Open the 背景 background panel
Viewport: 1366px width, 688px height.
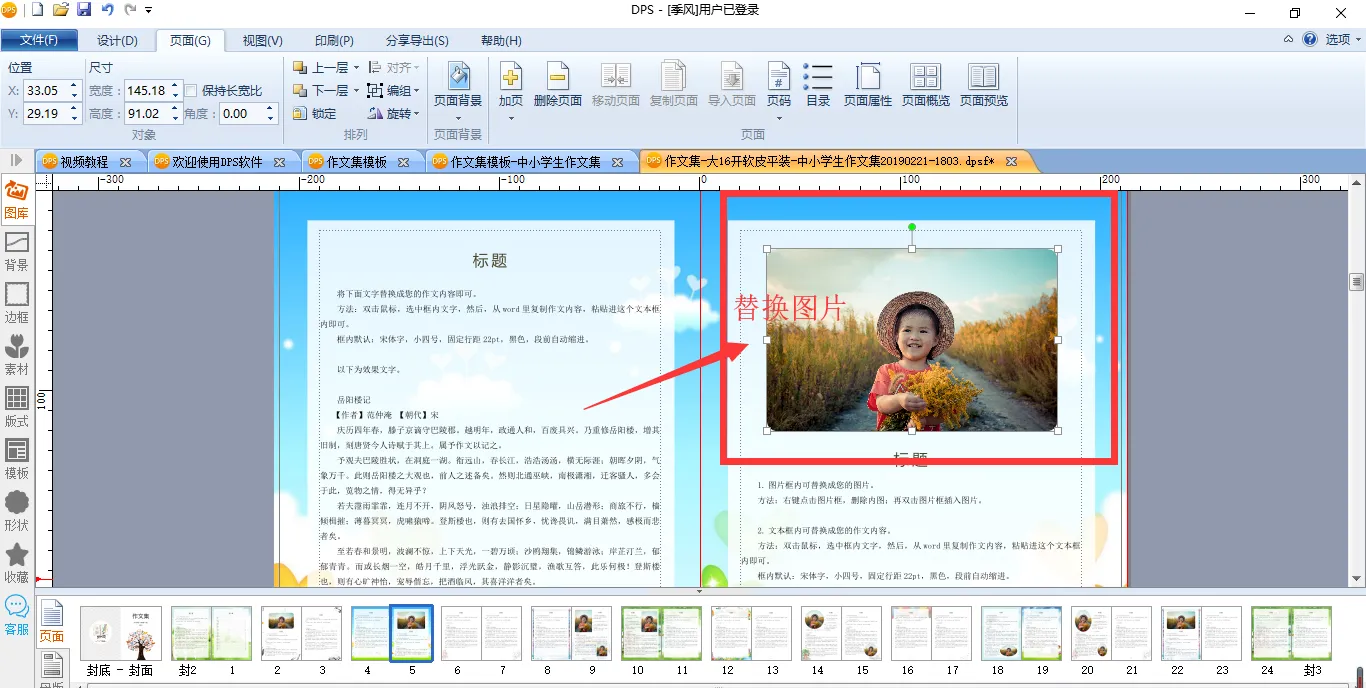click(16, 251)
